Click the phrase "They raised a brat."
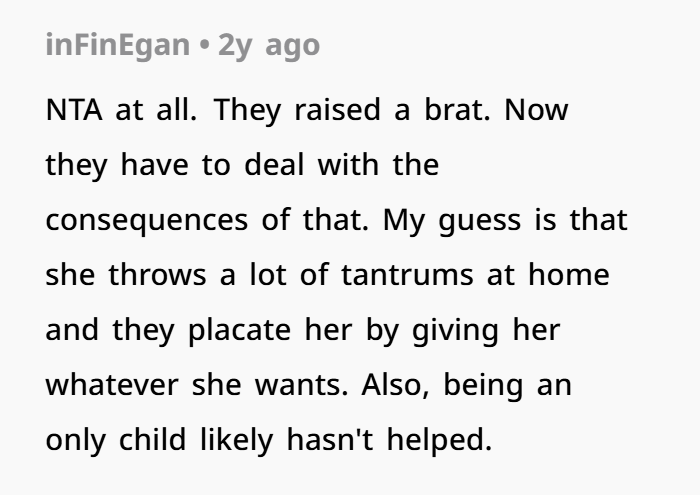 click(352, 110)
